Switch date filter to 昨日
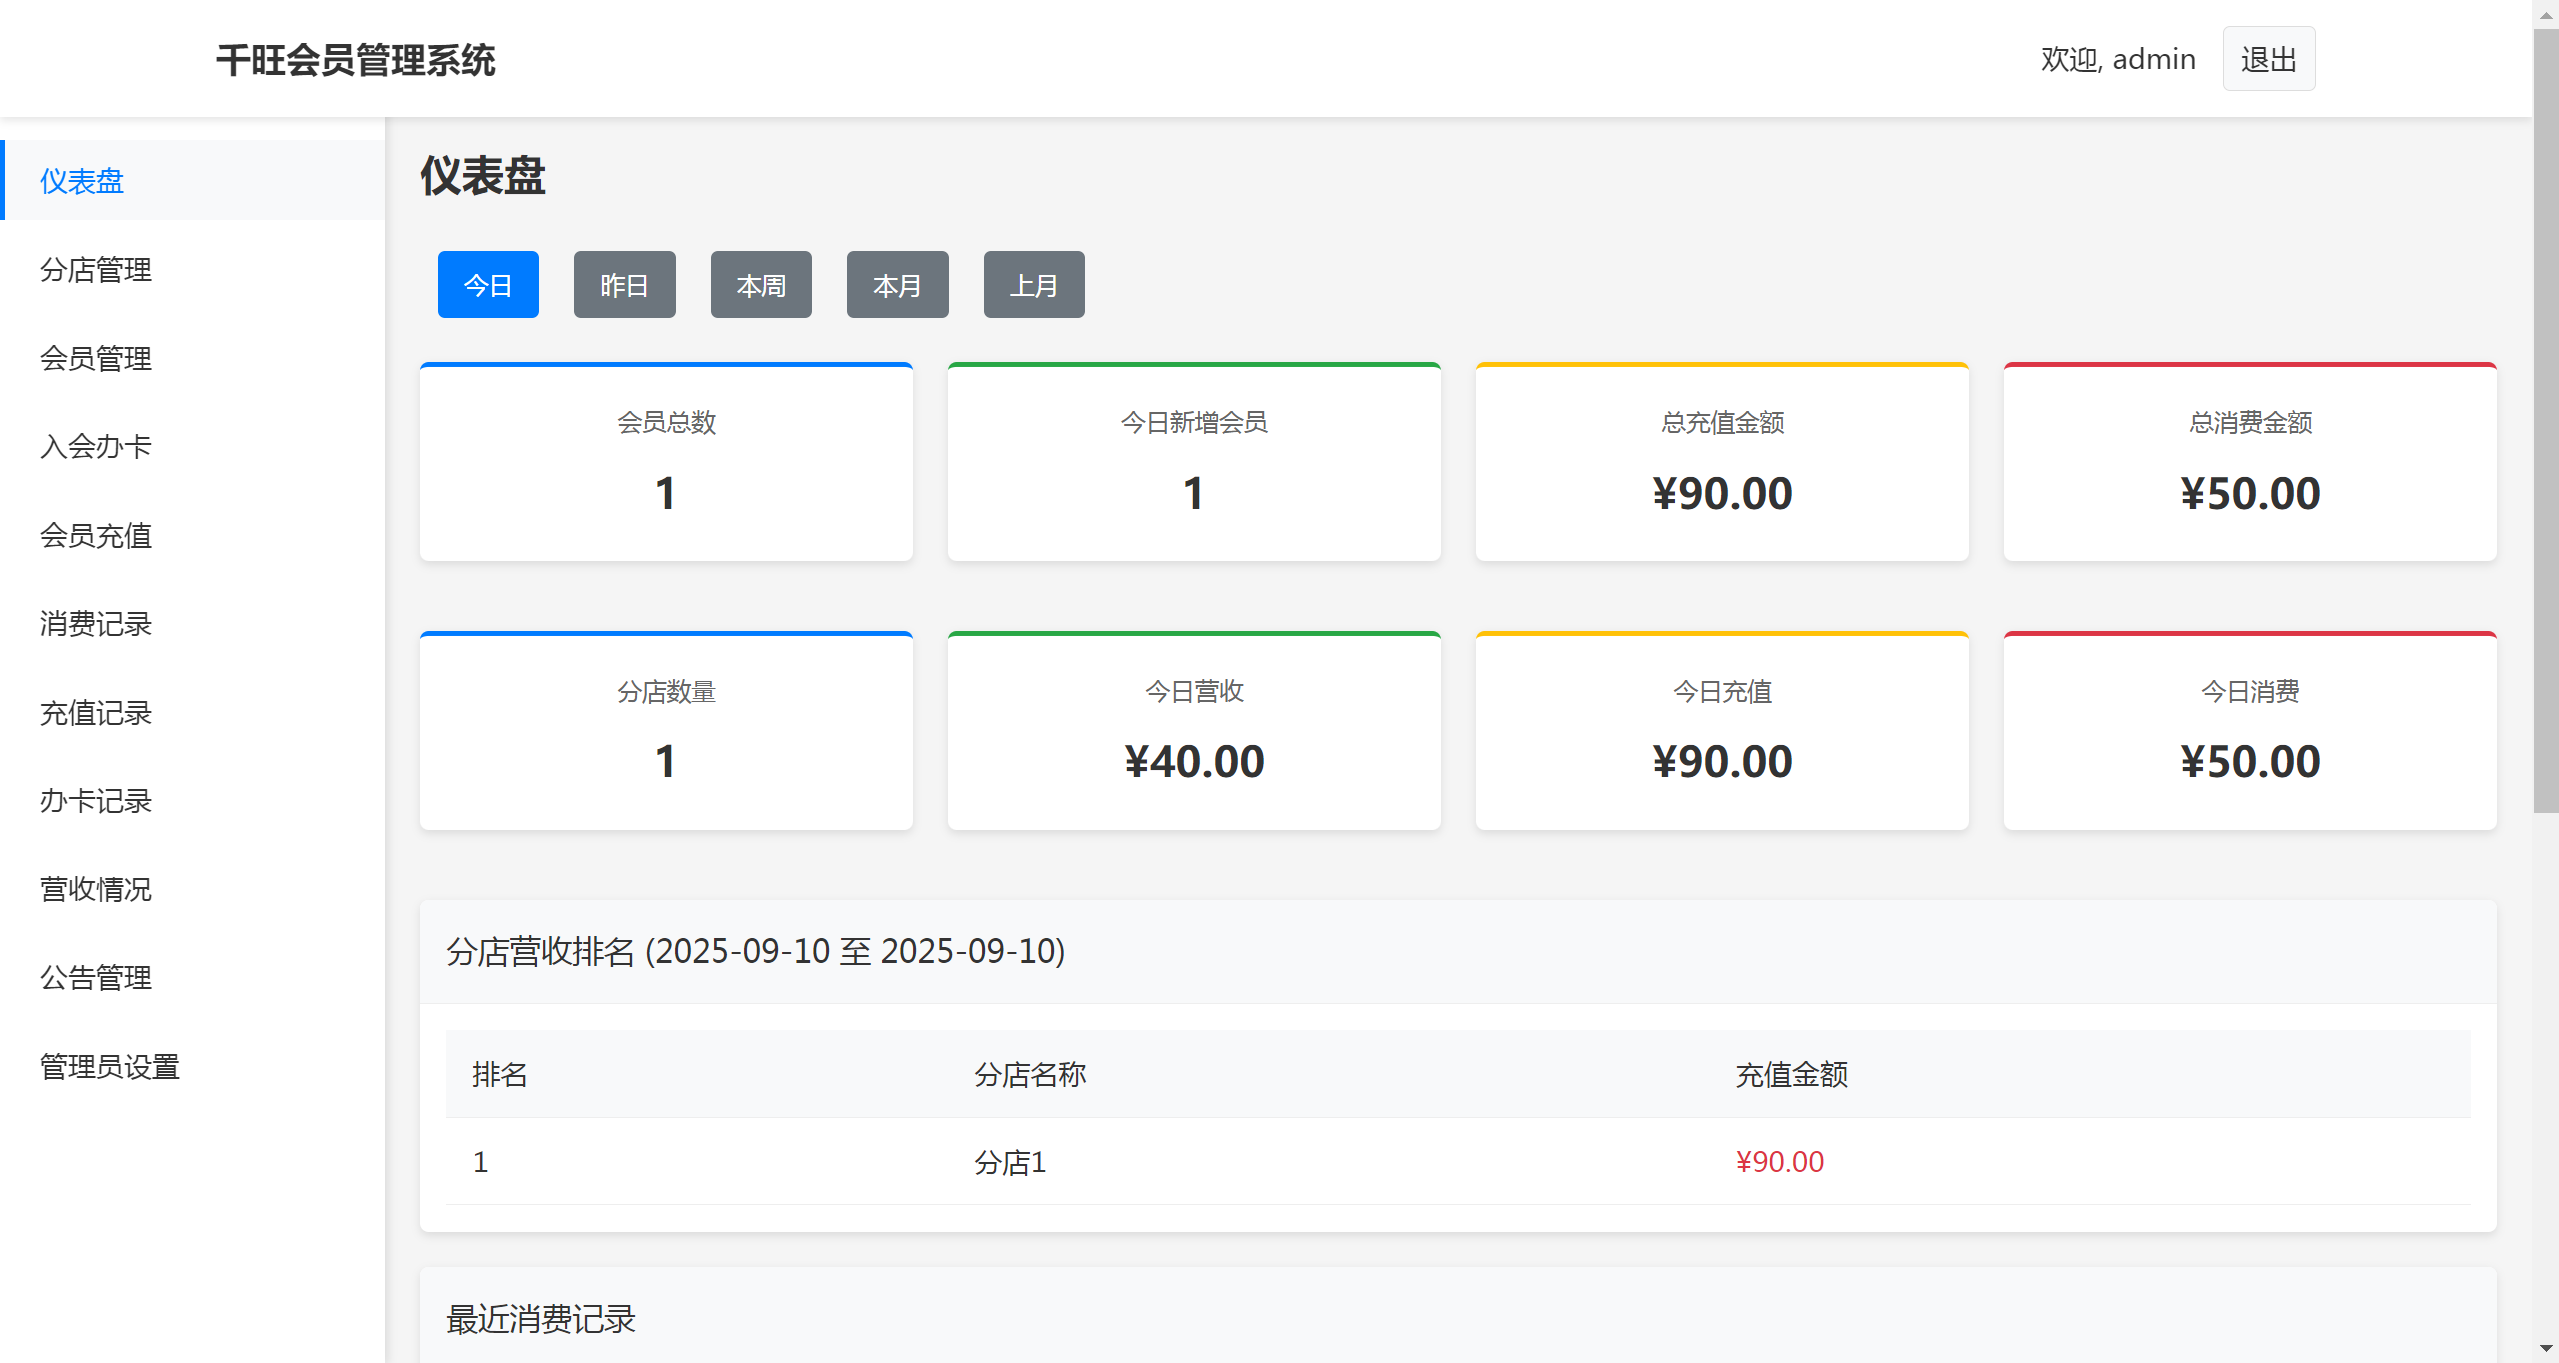The height and width of the screenshot is (1363, 2559). [624, 285]
